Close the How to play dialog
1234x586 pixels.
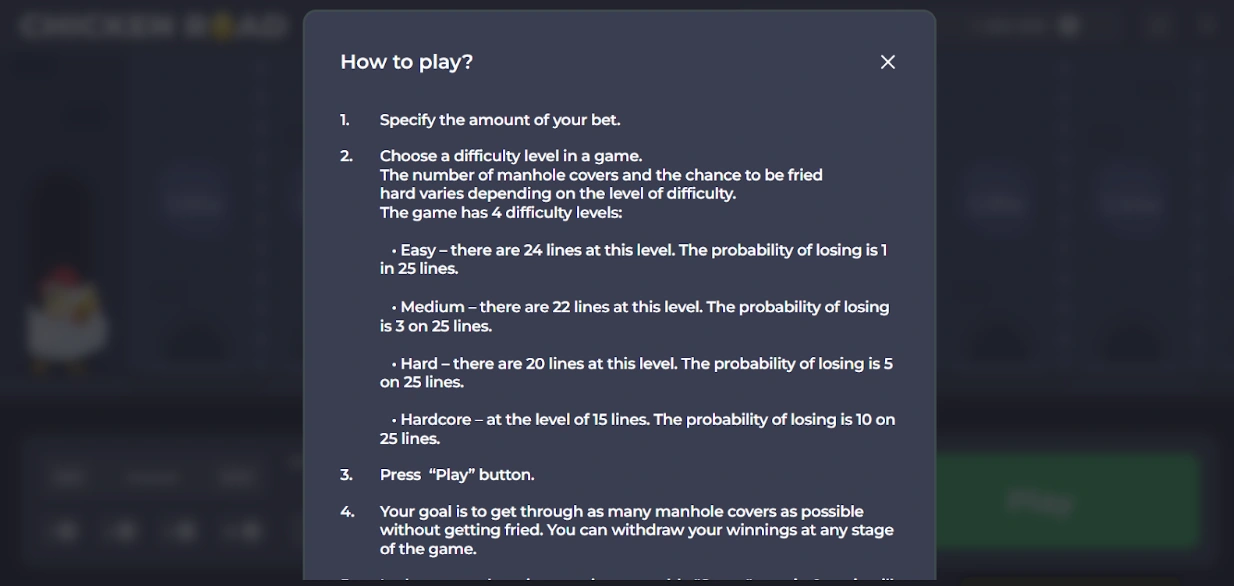click(x=887, y=62)
